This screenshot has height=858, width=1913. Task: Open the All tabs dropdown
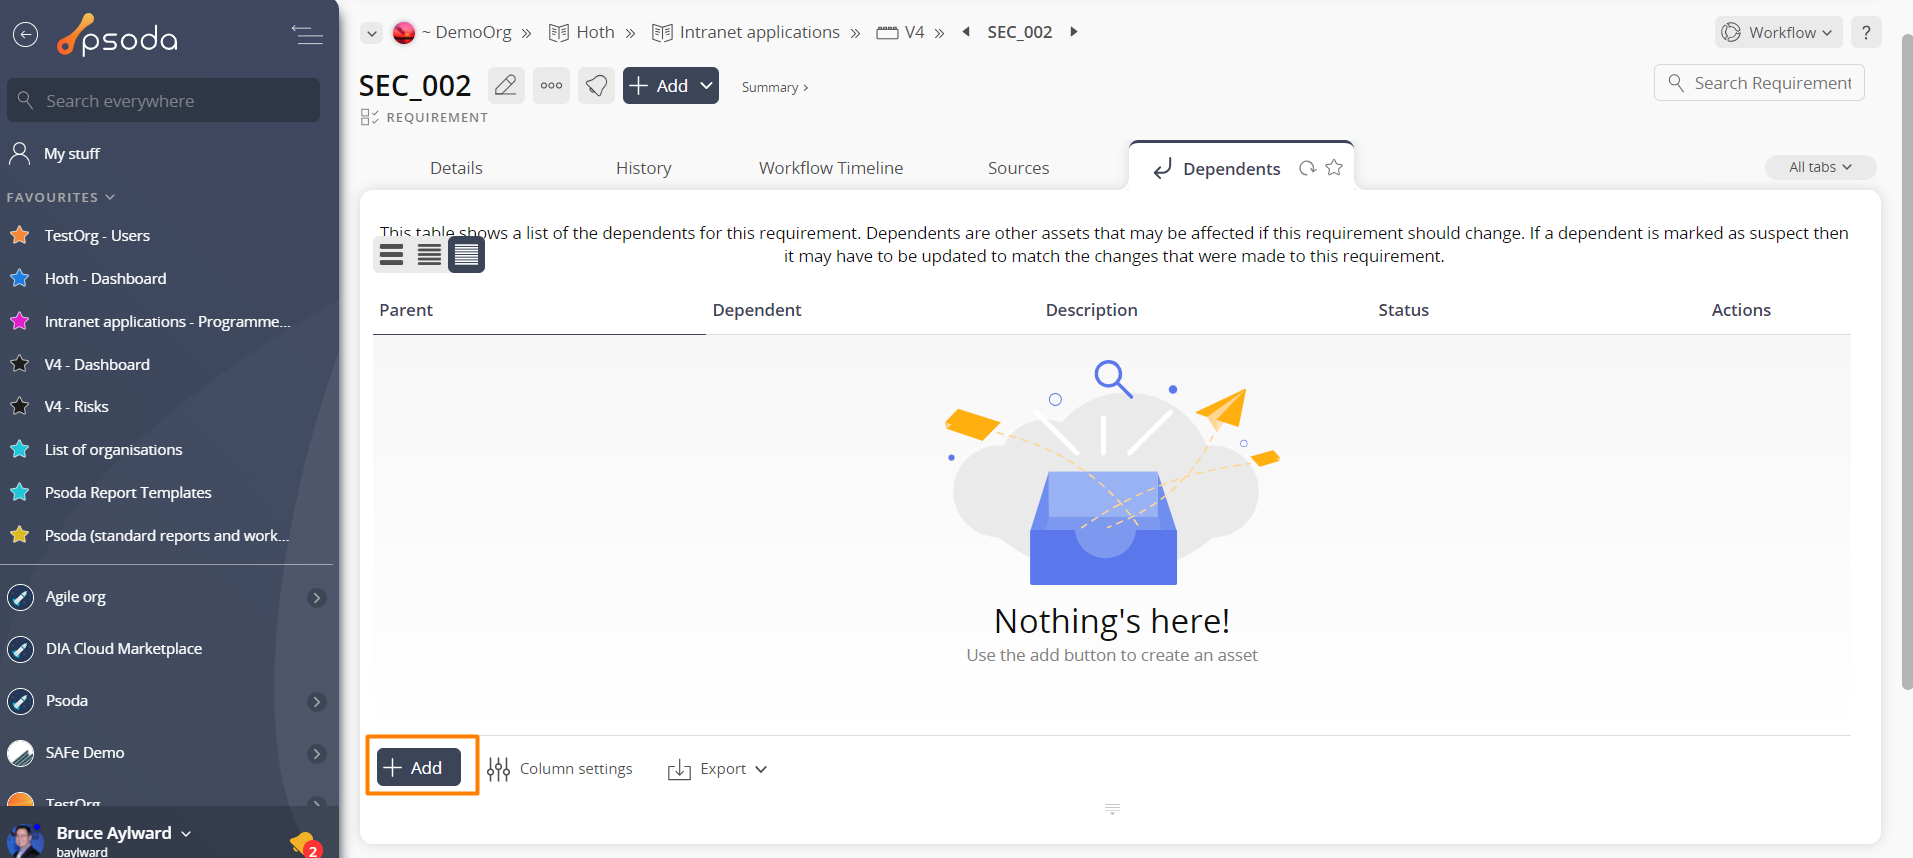point(1820,167)
